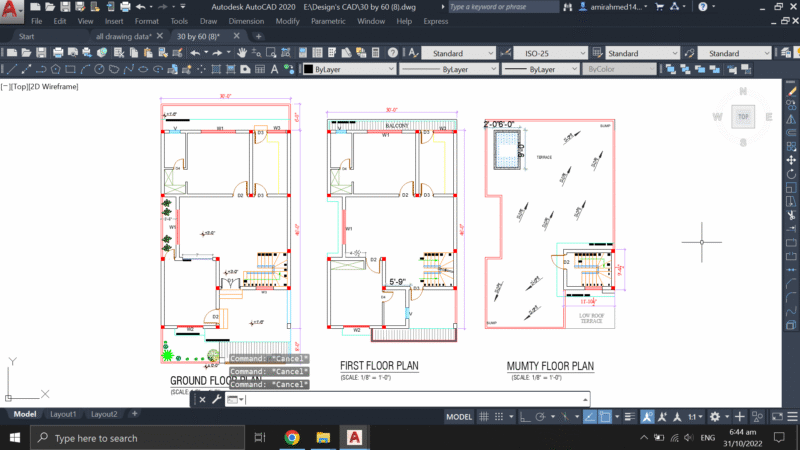The height and width of the screenshot is (450, 800).
Task: Open the Text Style Standard dropdown
Action: coord(458,53)
